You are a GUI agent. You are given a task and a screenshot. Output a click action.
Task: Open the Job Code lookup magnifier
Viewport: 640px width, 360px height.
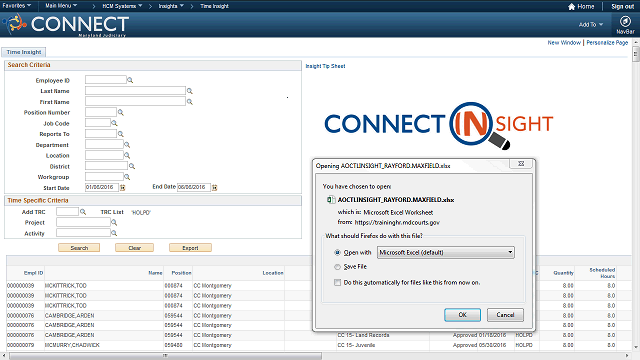pyautogui.click(x=114, y=123)
